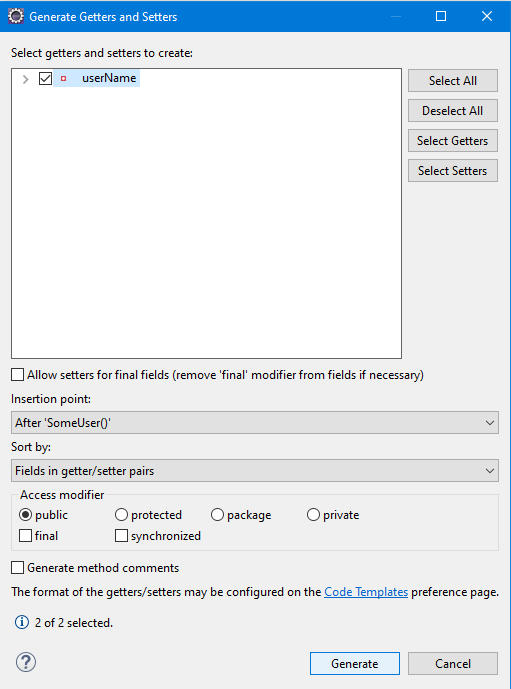This screenshot has width=511, height=689.
Task: Expand the userName tree node
Action: pyautogui.click(x=25, y=79)
